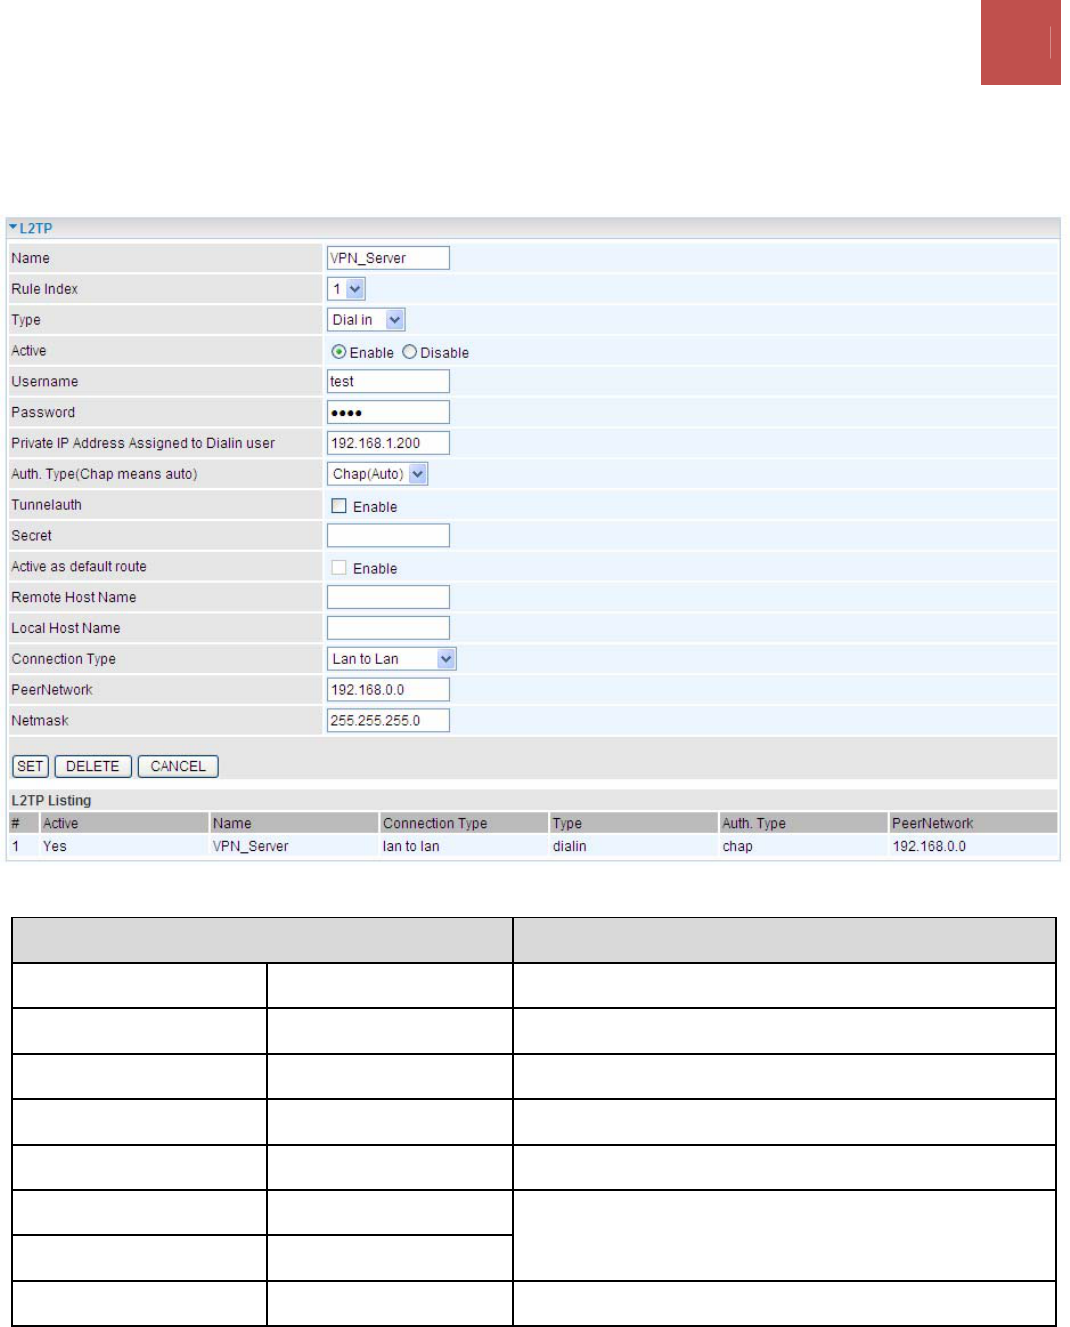Select the Active Enable radio button

tap(339, 352)
